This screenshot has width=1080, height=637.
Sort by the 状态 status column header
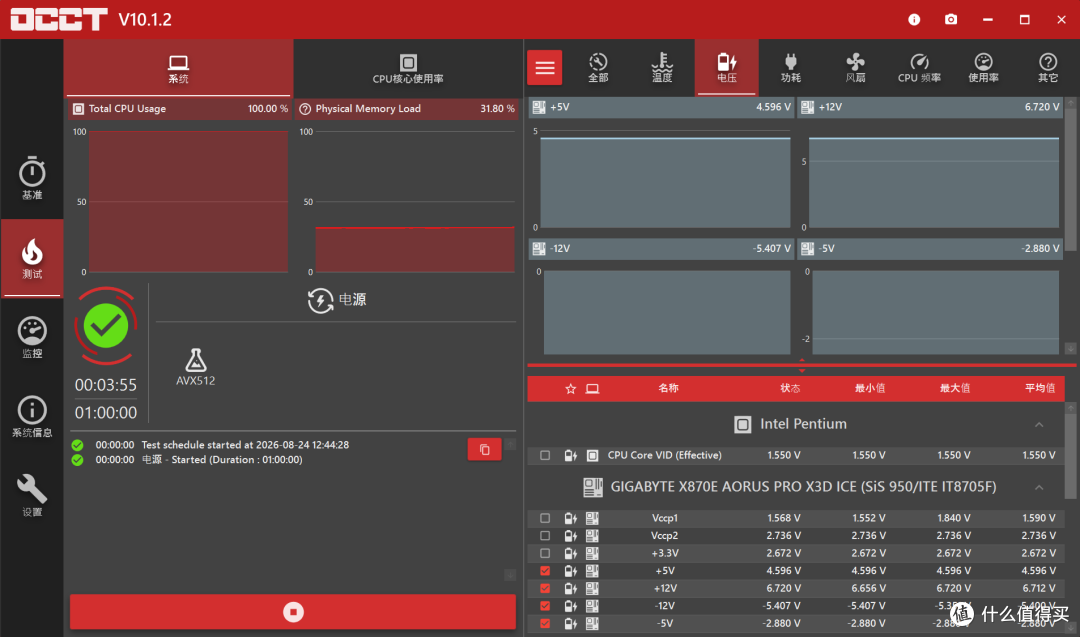click(x=790, y=388)
